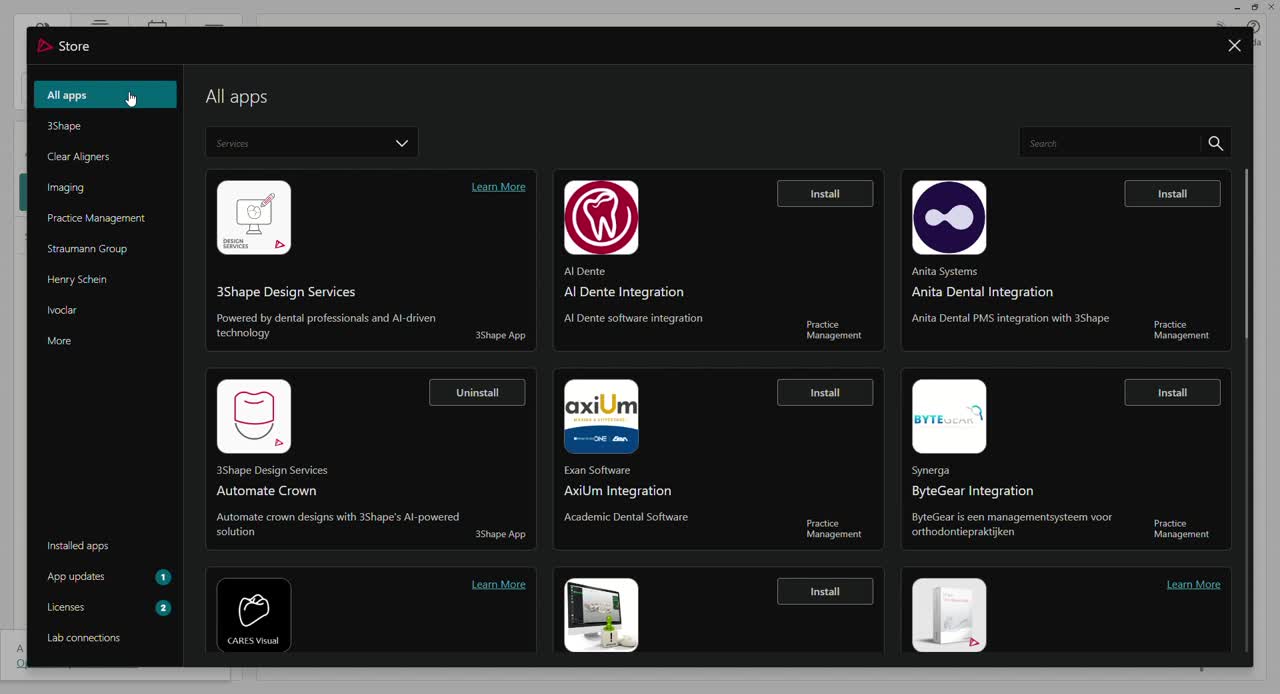Click the axiUm app logo icon
The width and height of the screenshot is (1280, 694).
[x=601, y=417]
